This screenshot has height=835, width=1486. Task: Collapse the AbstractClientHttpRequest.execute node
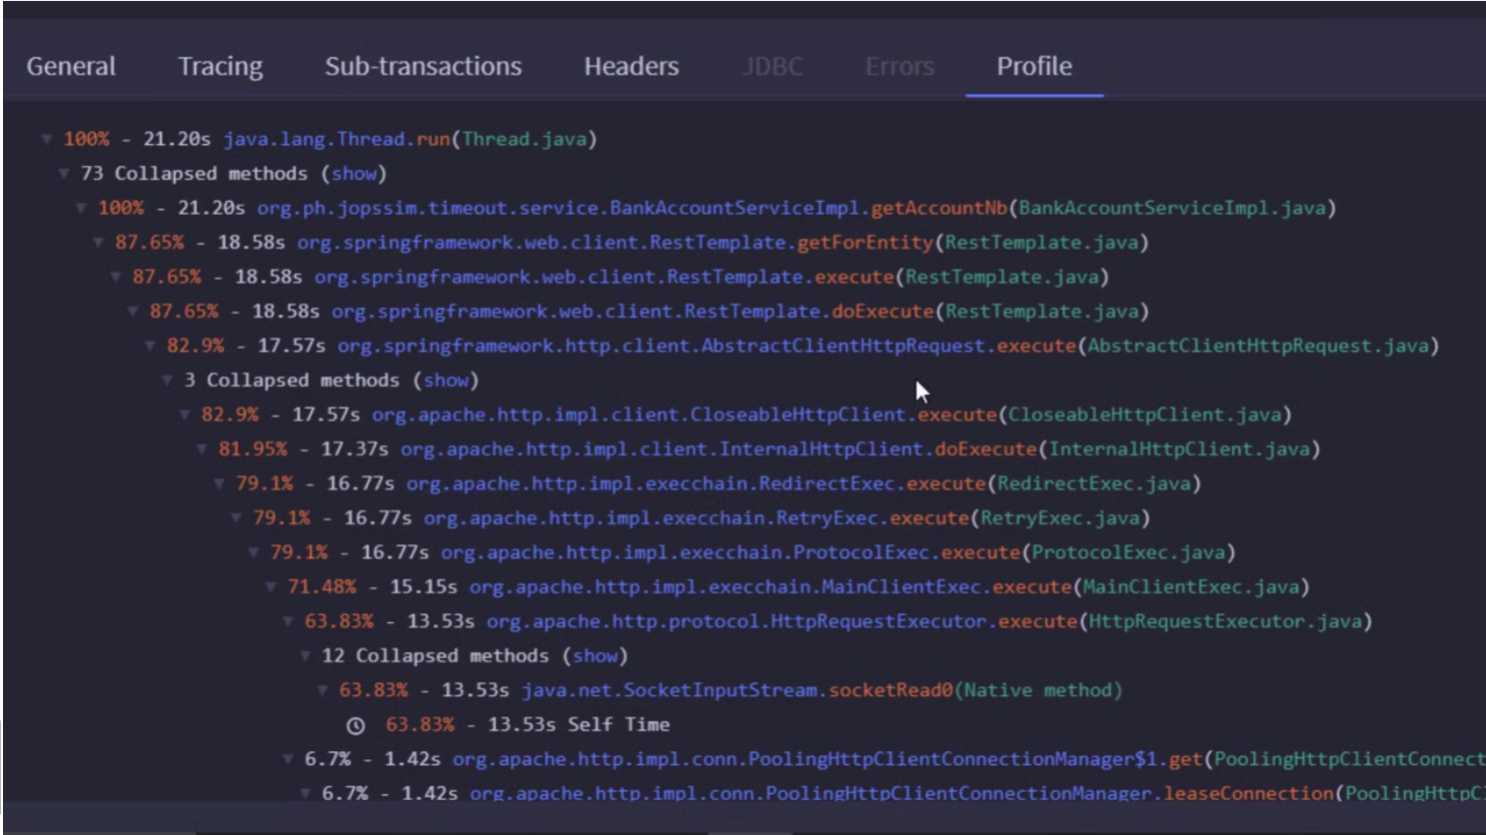pyautogui.click(x=150, y=346)
